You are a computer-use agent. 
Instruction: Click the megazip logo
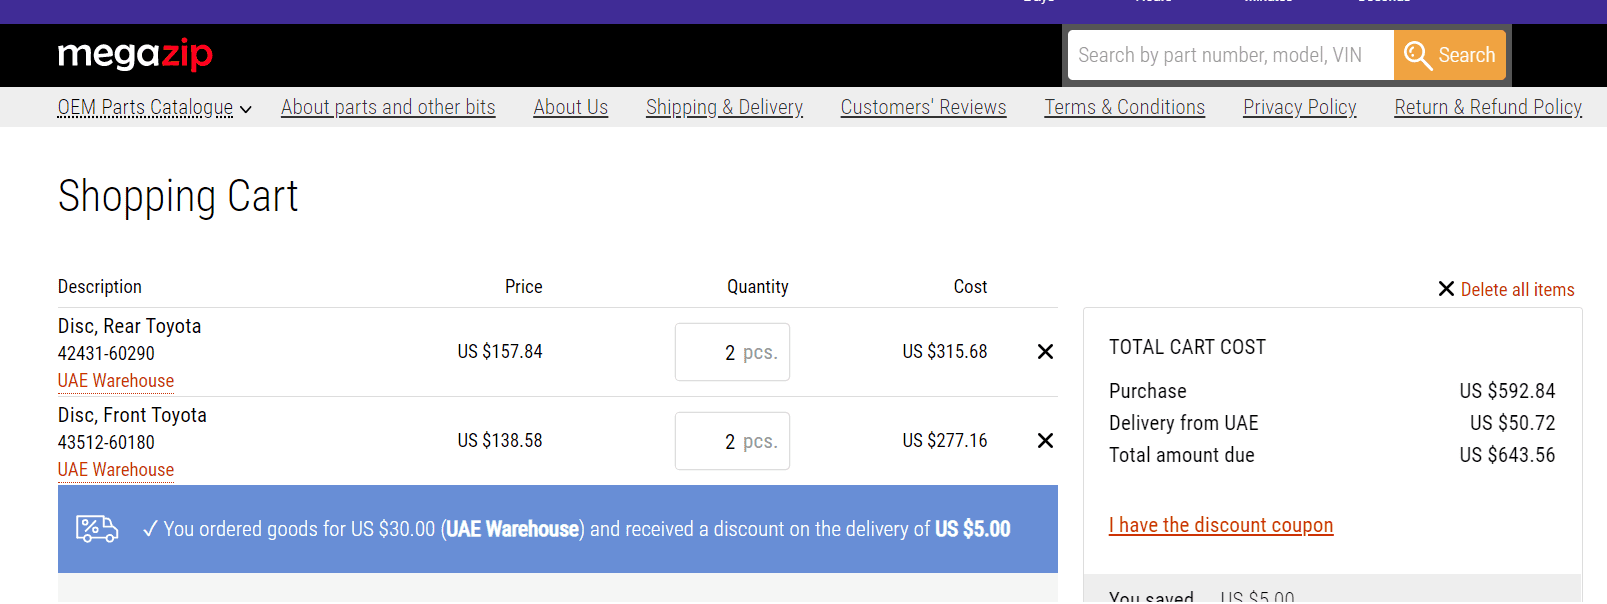point(135,54)
